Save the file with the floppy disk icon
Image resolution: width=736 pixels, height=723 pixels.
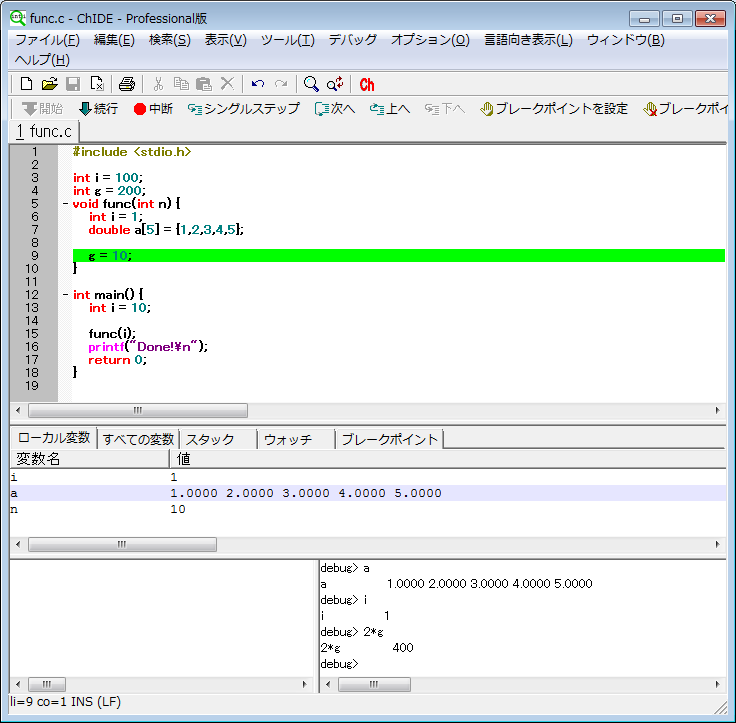pyautogui.click(x=73, y=84)
